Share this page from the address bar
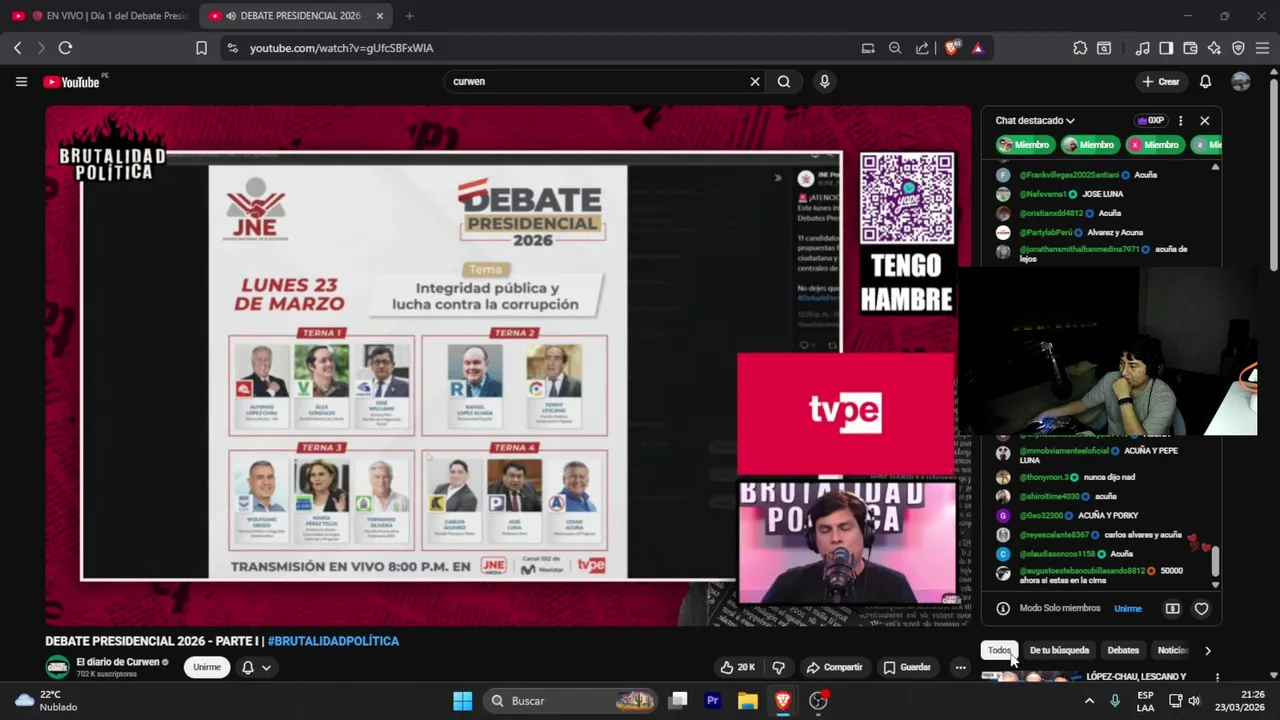Image resolution: width=1280 pixels, height=720 pixels. point(922,48)
